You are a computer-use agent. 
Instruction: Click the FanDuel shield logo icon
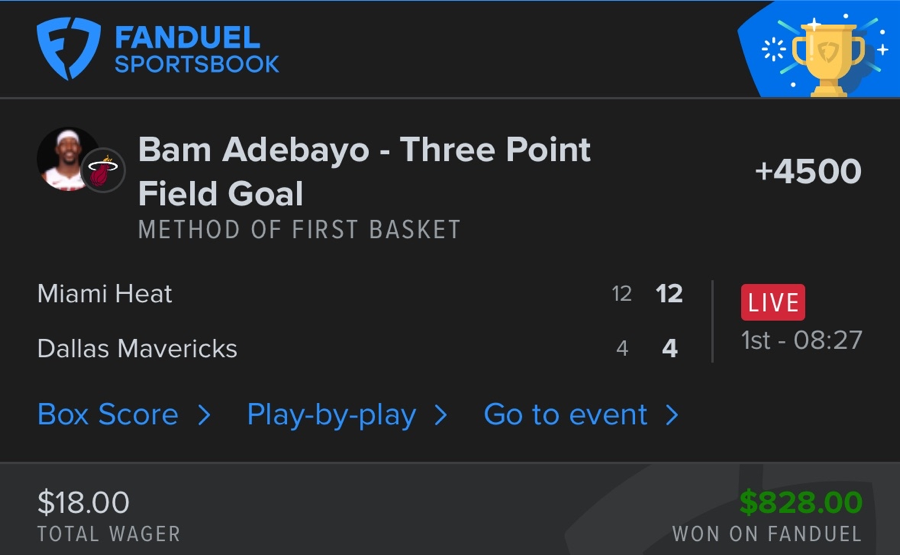(x=69, y=50)
